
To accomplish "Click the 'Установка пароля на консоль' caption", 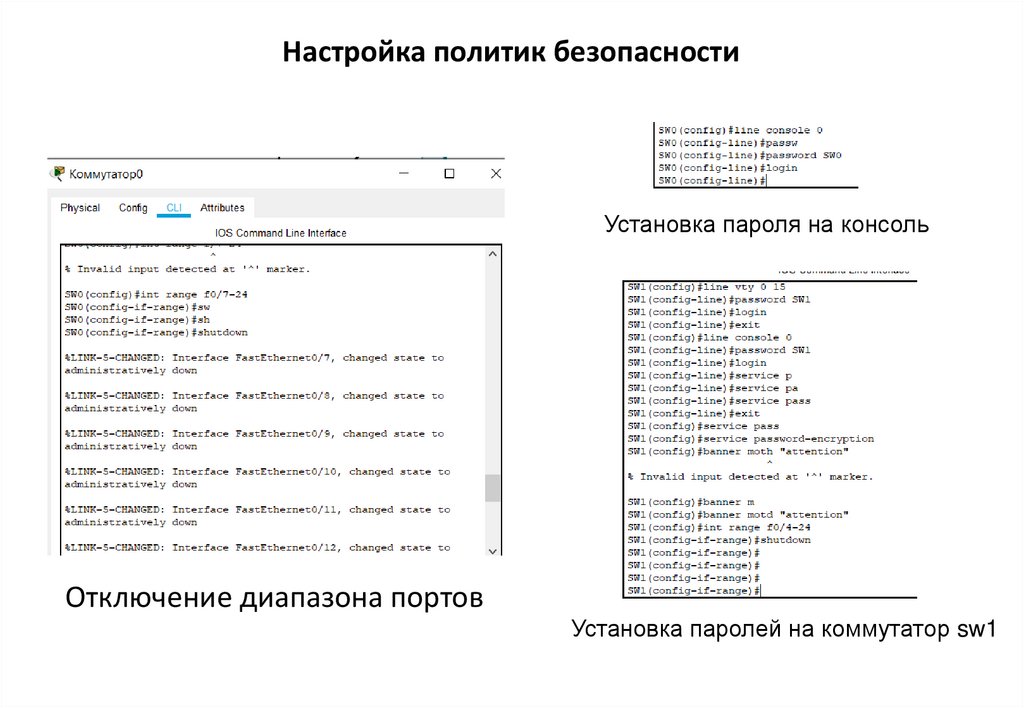I will click(766, 224).
